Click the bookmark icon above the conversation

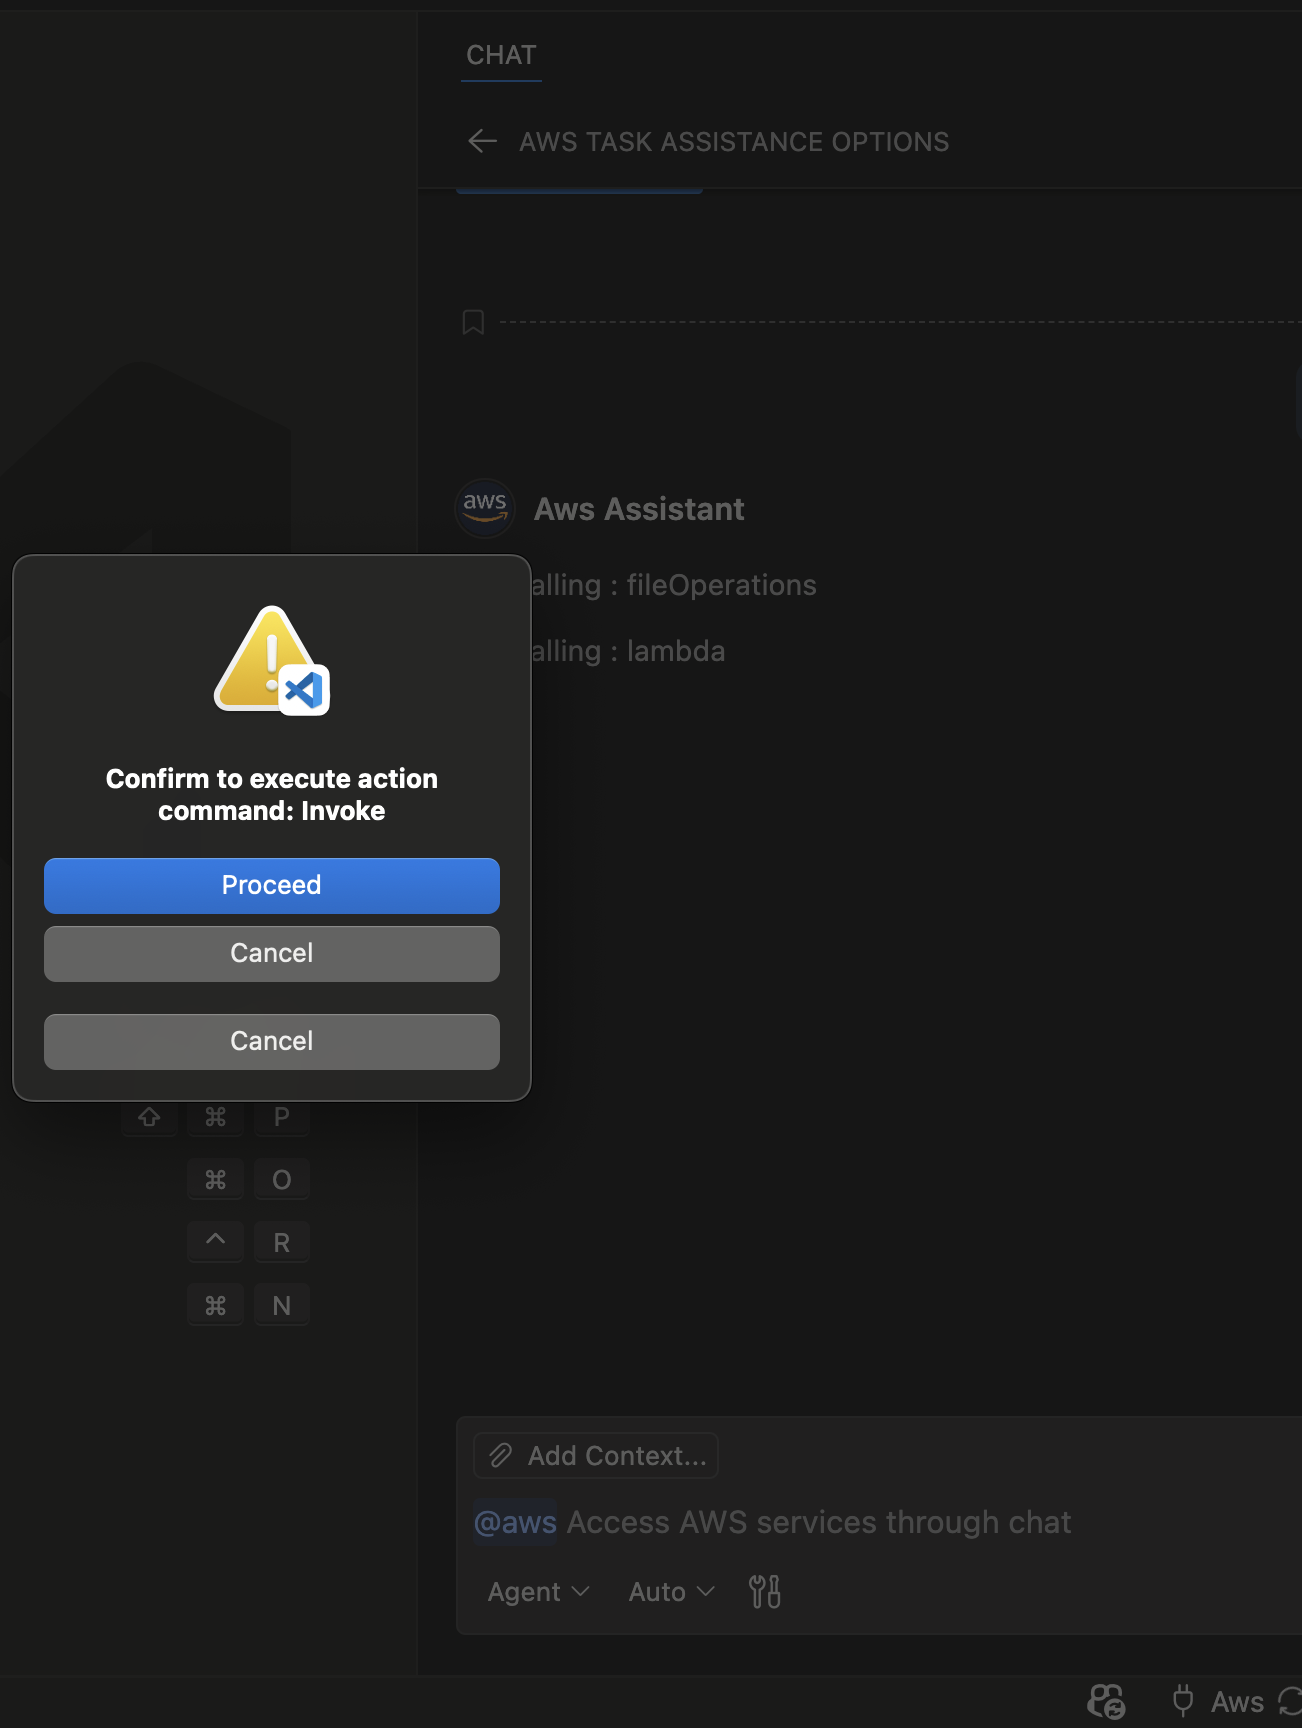[x=473, y=322]
